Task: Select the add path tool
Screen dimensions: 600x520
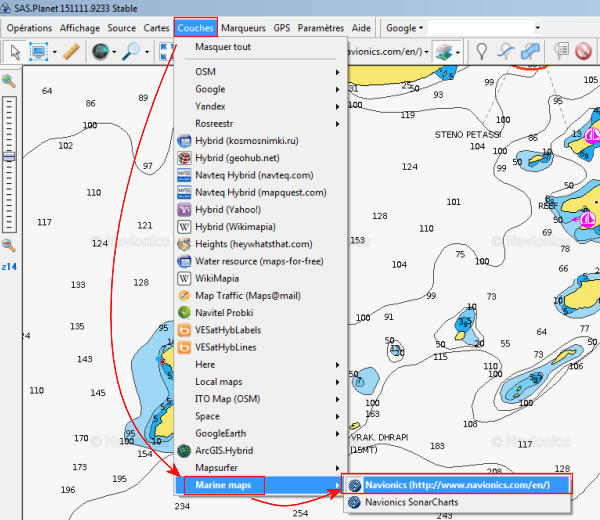Action: coord(506,52)
